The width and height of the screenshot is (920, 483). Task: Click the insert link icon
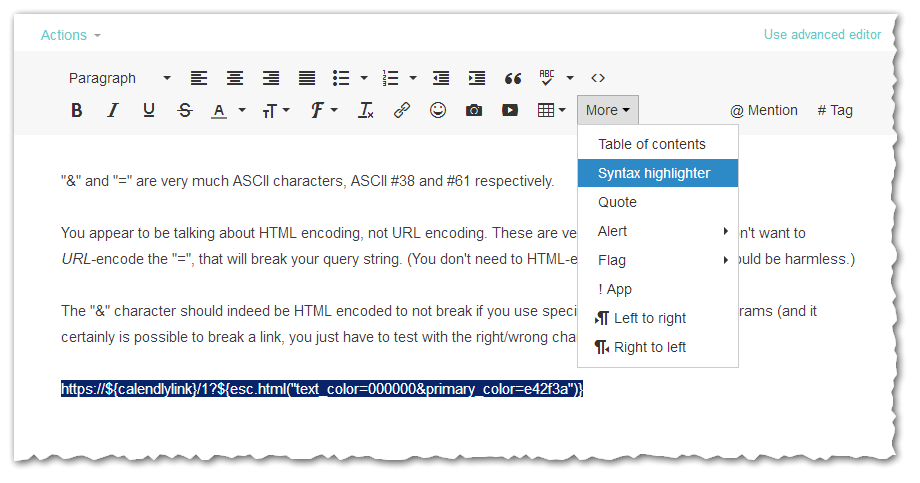(x=402, y=111)
